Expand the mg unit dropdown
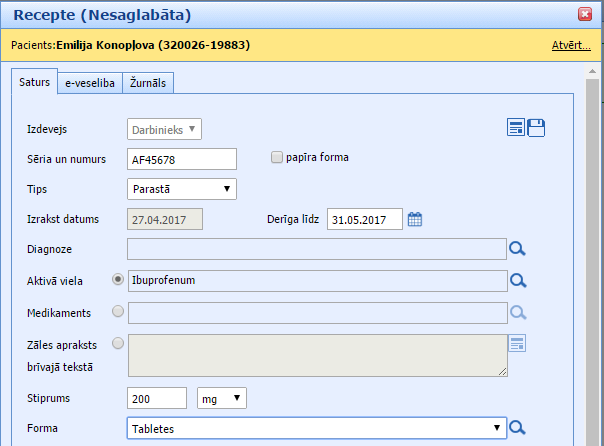Viewport: 604px width, 446px height. tap(222, 398)
